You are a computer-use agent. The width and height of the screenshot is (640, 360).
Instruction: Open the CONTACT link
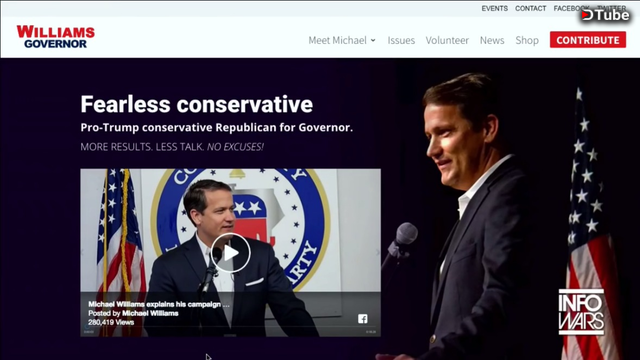point(530,8)
